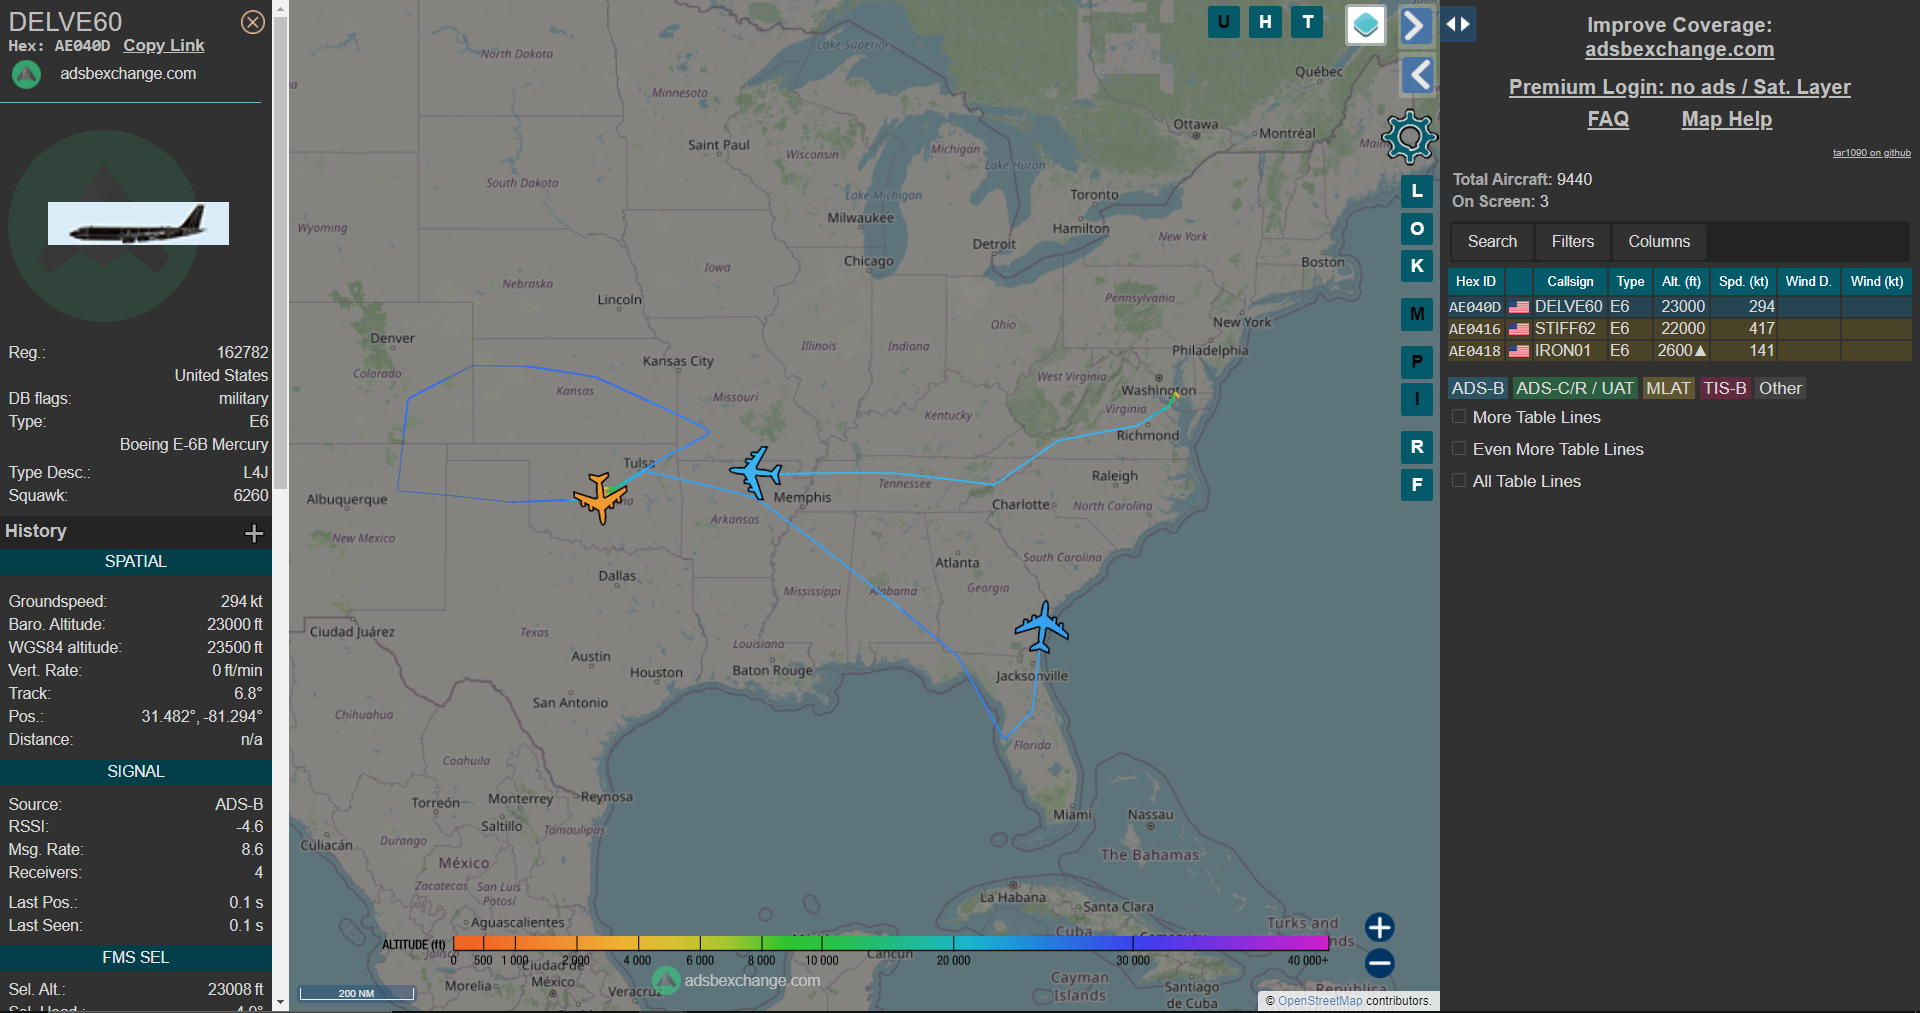Click the T map toggle button
The image size is (1920, 1013).
[x=1307, y=22]
